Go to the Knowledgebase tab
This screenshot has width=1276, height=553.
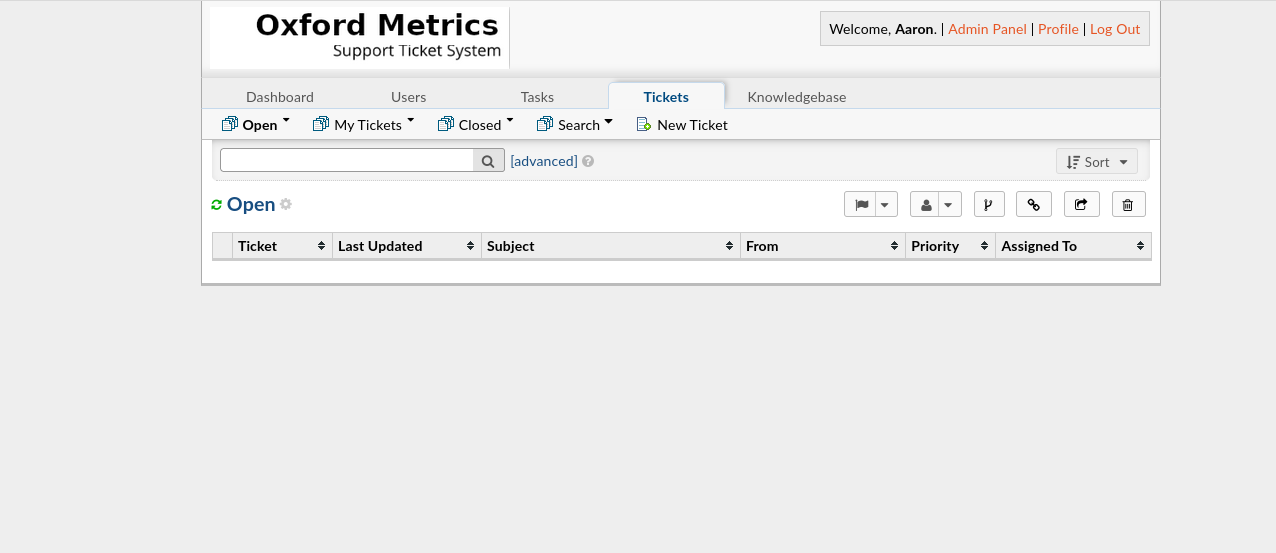[796, 97]
